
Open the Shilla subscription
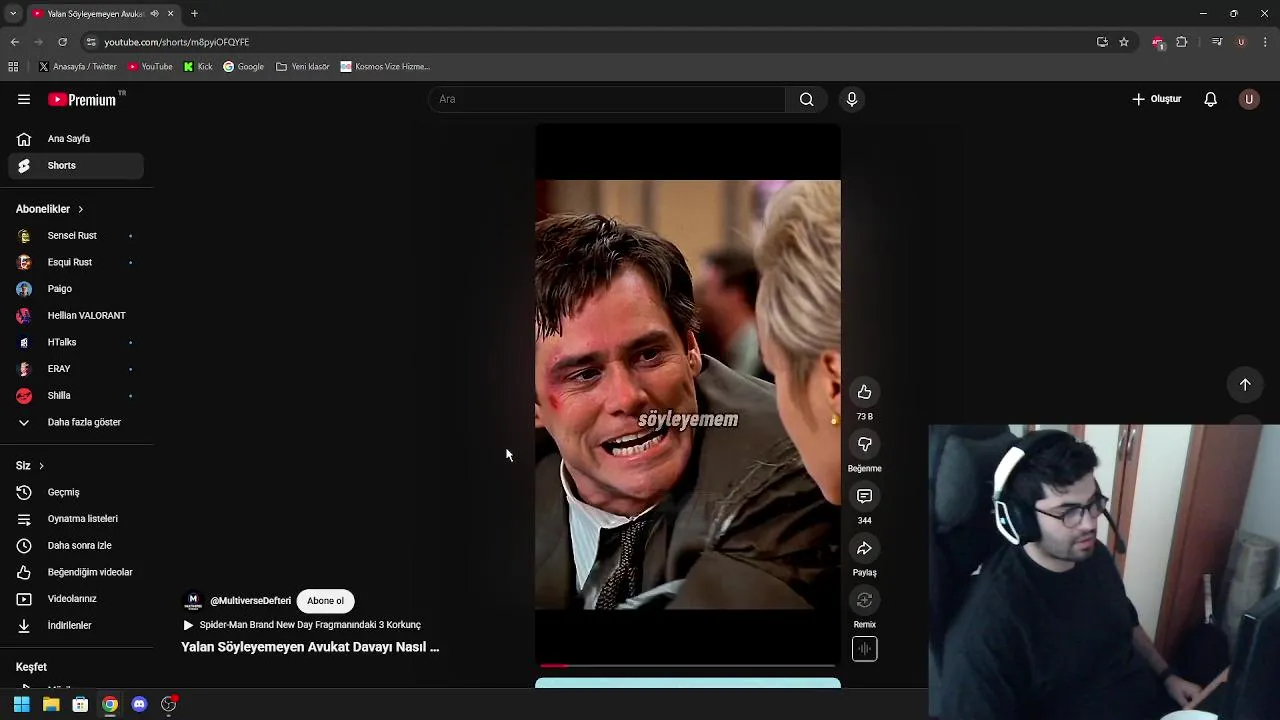click(76, 396)
